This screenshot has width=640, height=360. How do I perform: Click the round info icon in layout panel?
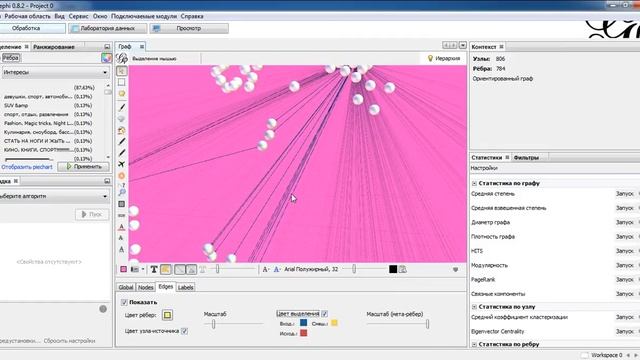[x=103, y=309]
